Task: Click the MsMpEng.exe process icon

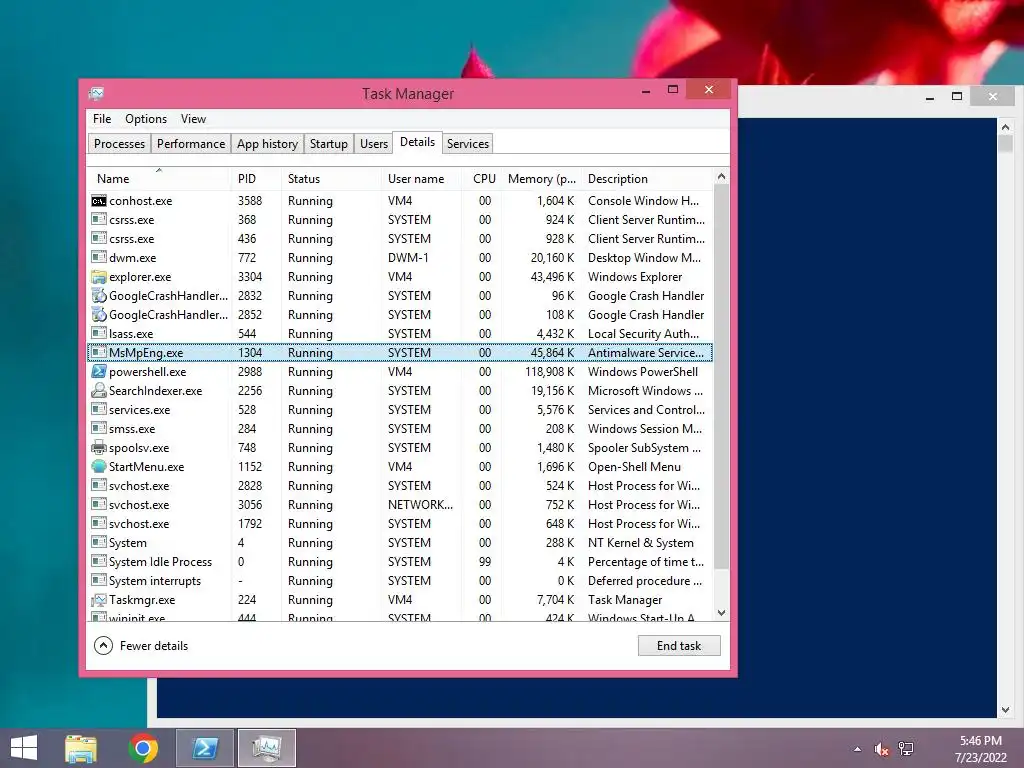Action: tap(99, 353)
